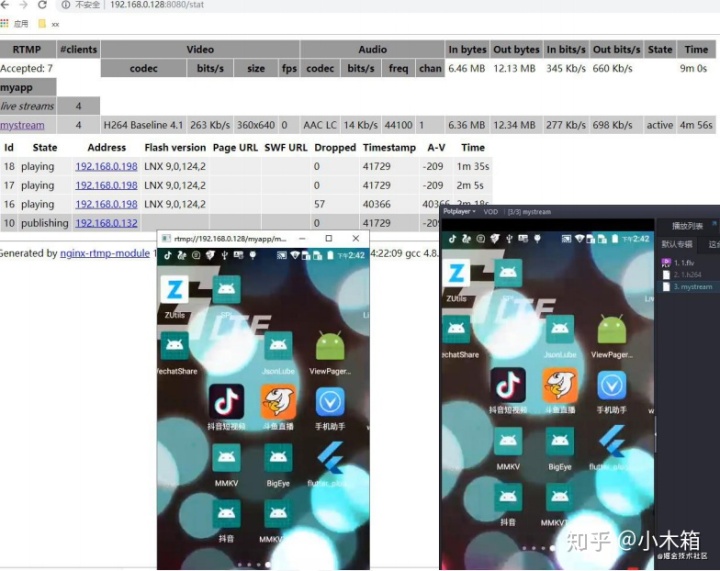The height and width of the screenshot is (571, 720).
Task: Select 2. 1.h264 in Potplayer playlist
Action: click(687, 275)
